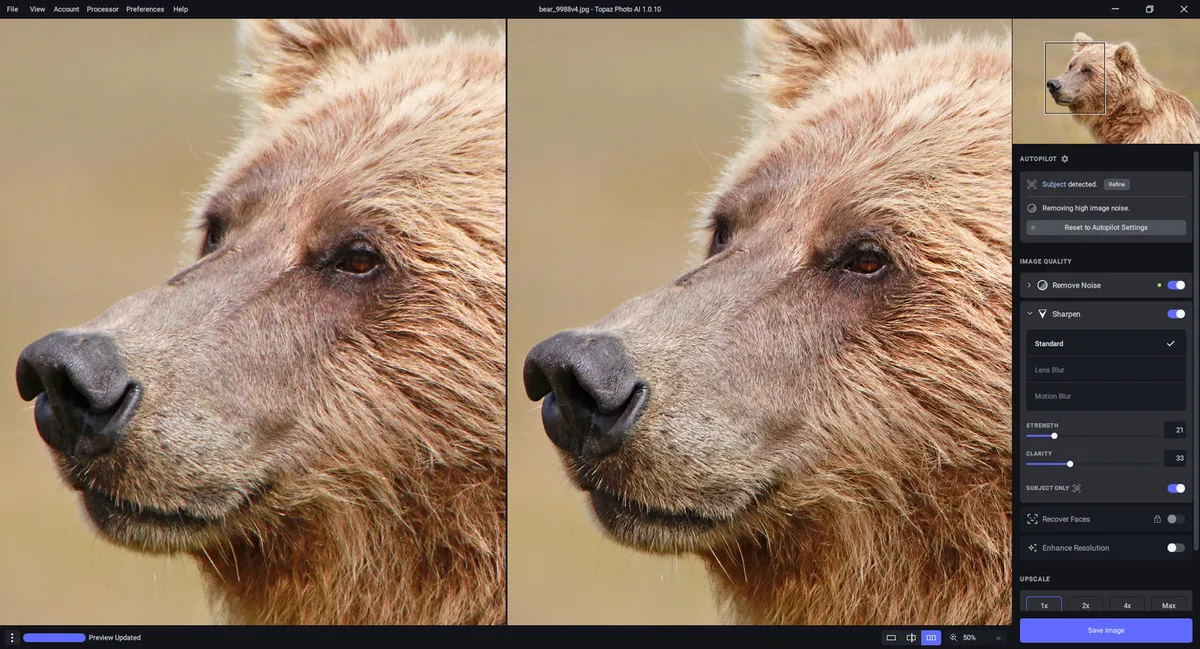The height and width of the screenshot is (649, 1200).
Task: Open the Autopilot settings gear
Action: click(x=1063, y=158)
